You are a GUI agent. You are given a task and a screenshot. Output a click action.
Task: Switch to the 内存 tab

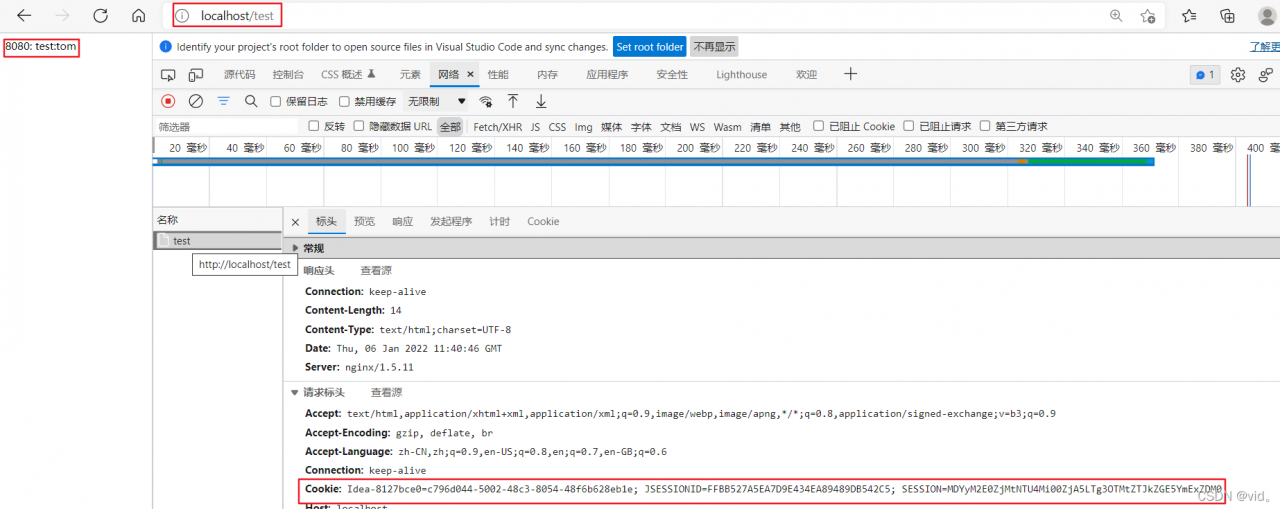click(547, 75)
